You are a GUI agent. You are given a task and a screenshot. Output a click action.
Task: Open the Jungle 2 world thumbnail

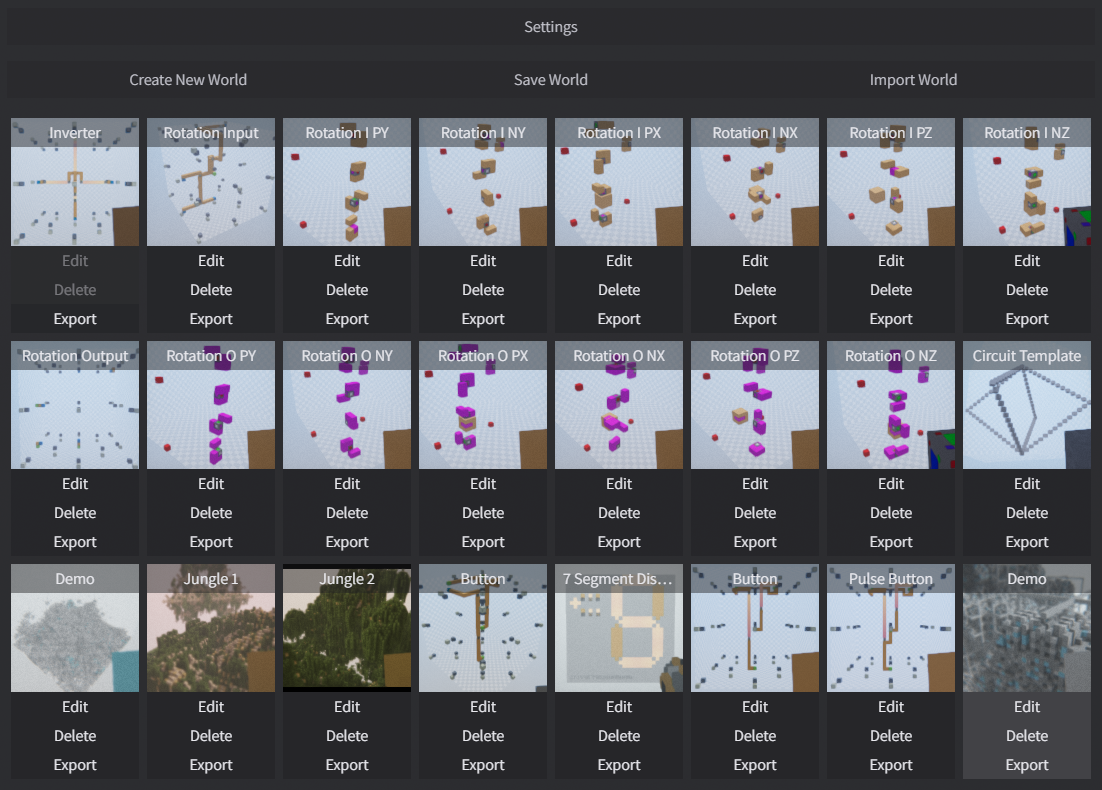pos(346,628)
